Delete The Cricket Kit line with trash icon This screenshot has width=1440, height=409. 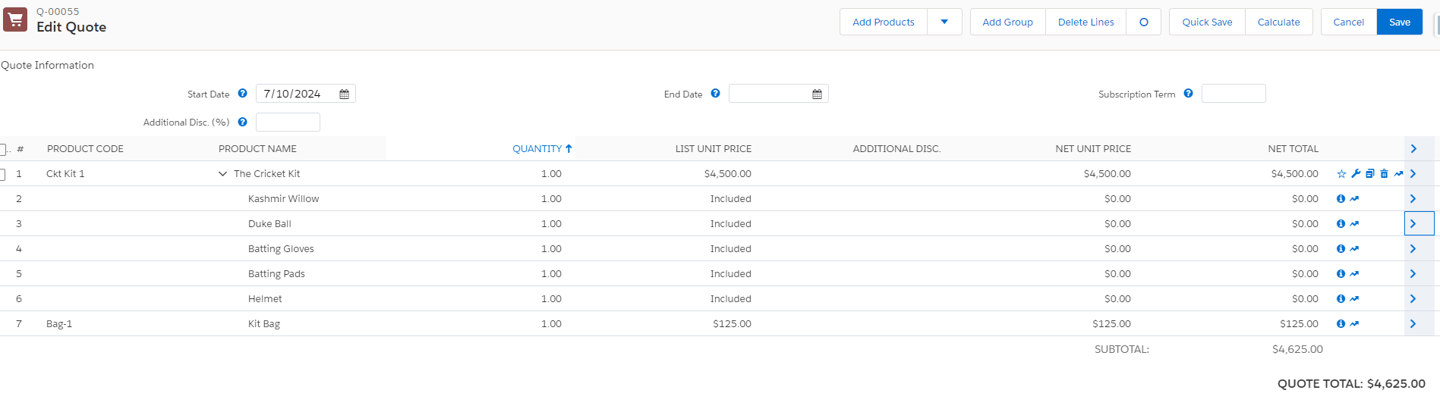point(1384,174)
